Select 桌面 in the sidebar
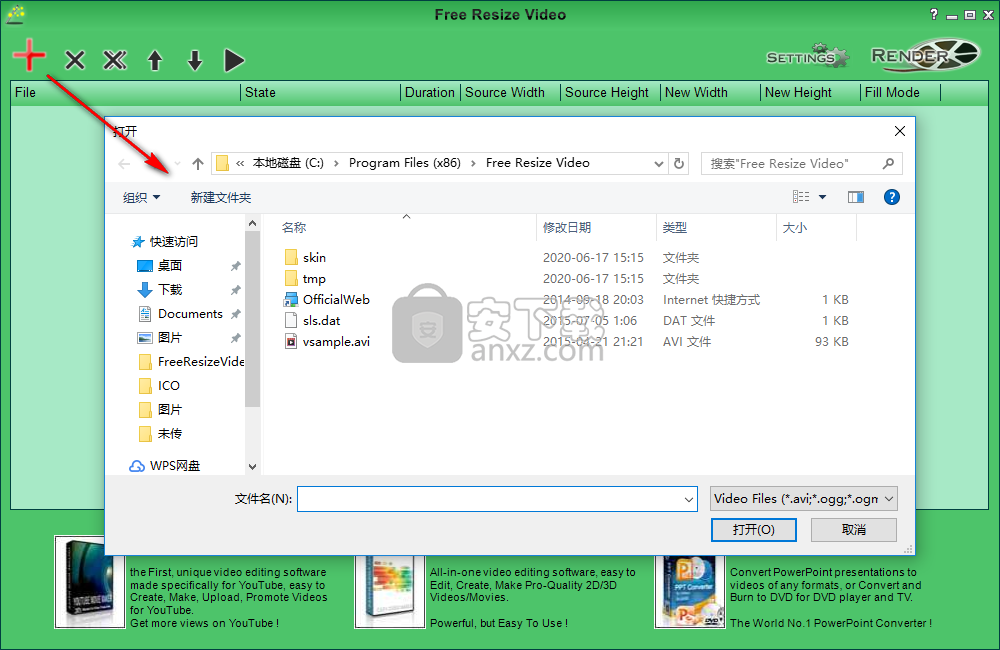Screen dimensions: 1000x650 pyautogui.click(x=161, y=265)
